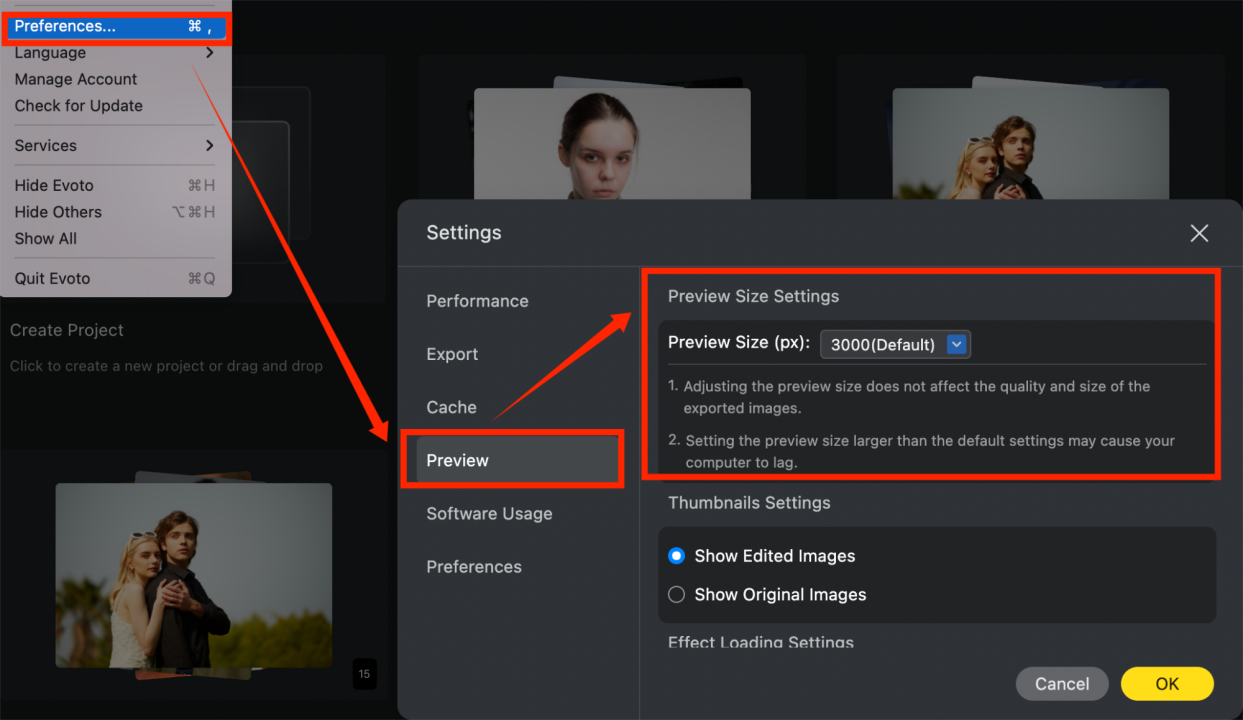Choose Quit Evoto from menu
This screenshot has height=720, width=1243.
pos(52,279)
